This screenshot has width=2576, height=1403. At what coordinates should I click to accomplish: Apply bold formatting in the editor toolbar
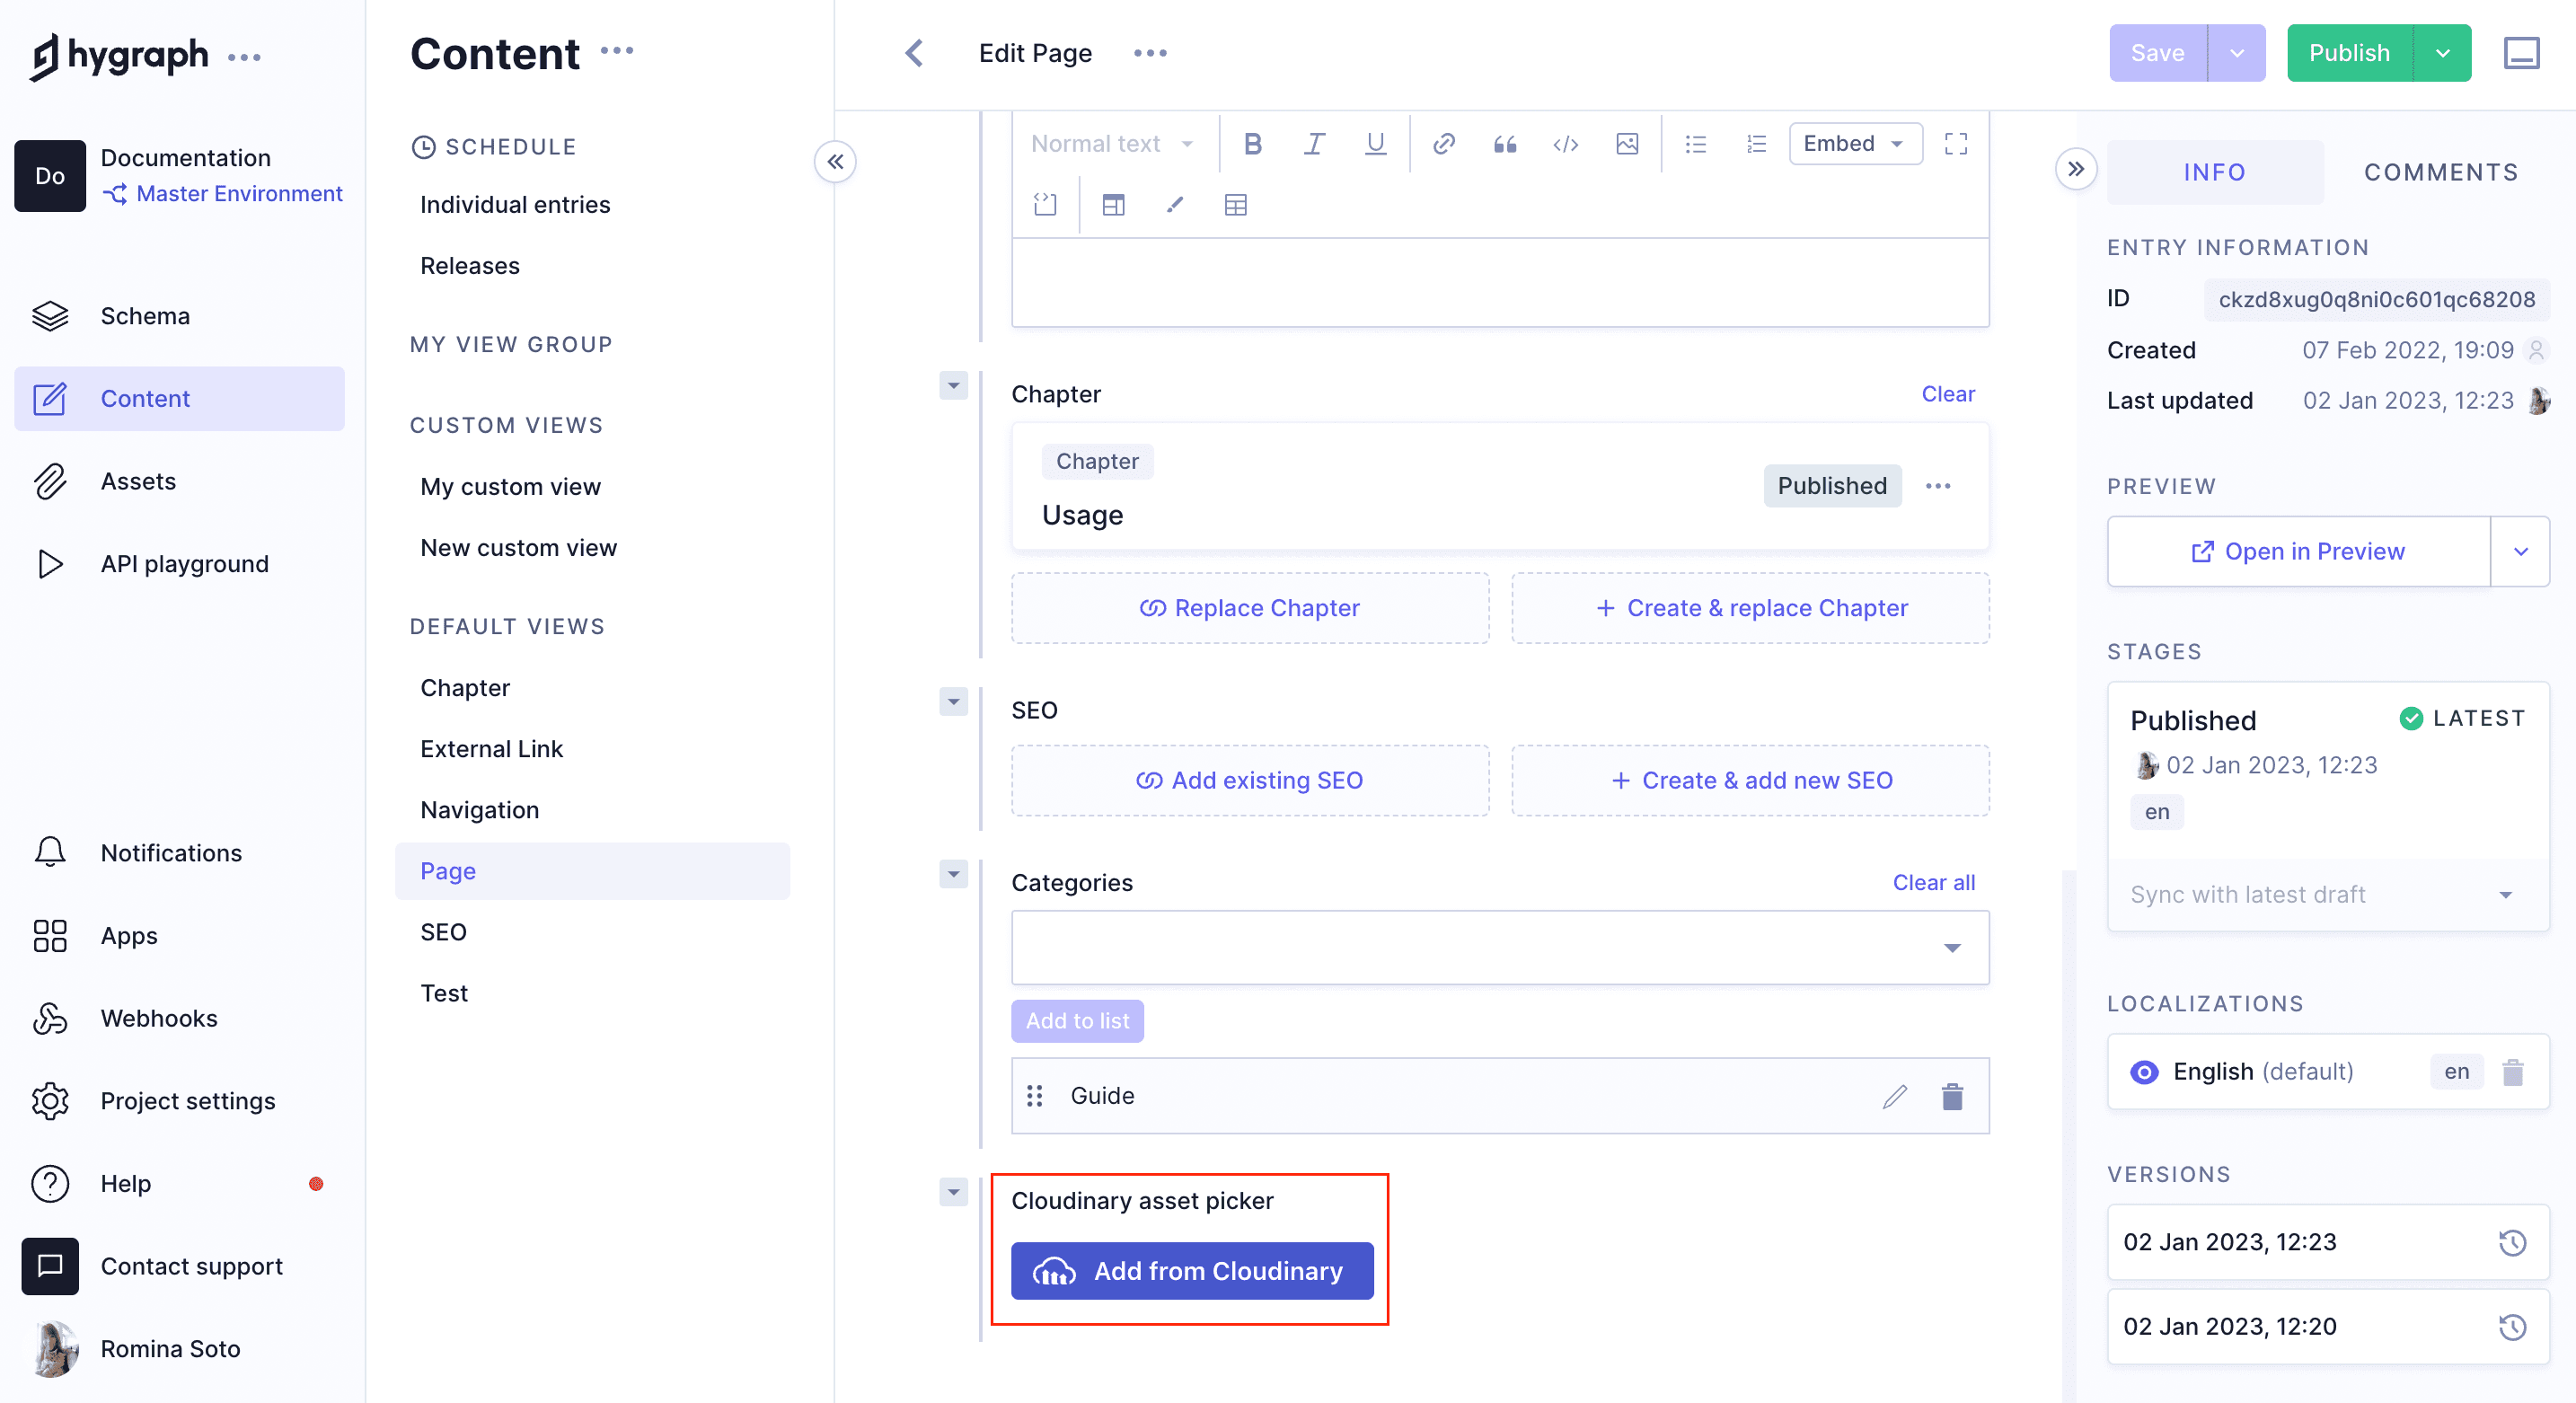click(x=1253, y=143)
